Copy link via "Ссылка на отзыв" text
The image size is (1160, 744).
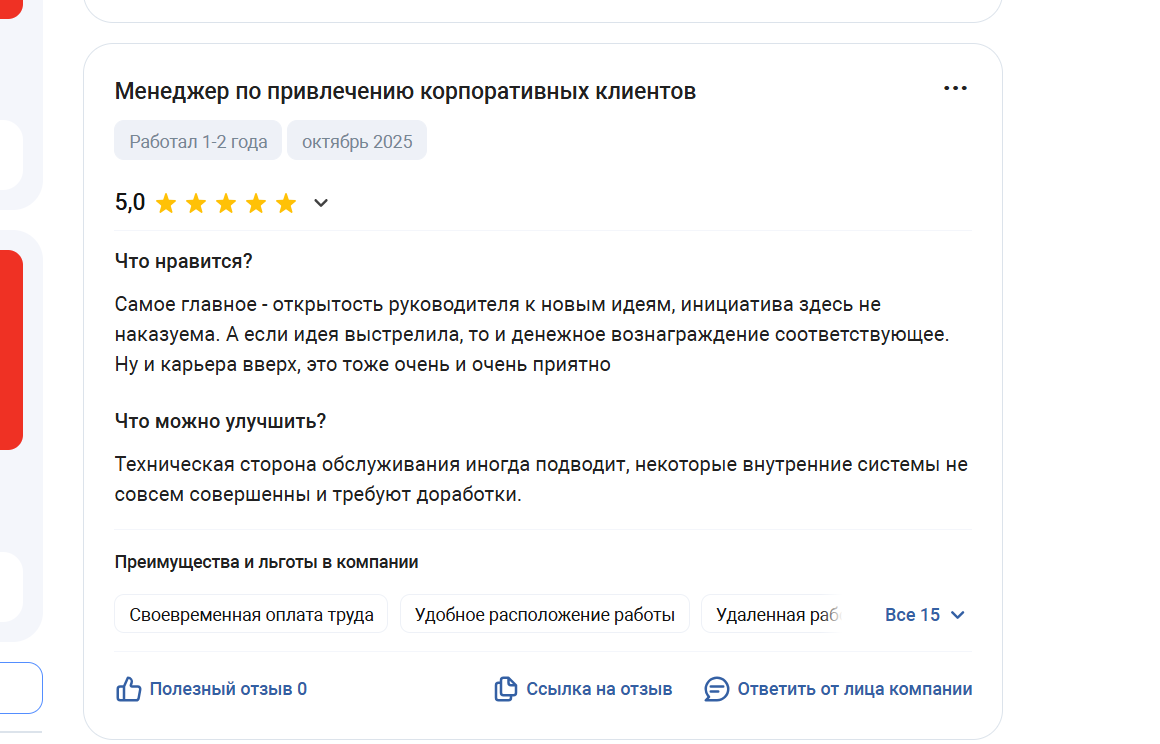tap(599, 689)
